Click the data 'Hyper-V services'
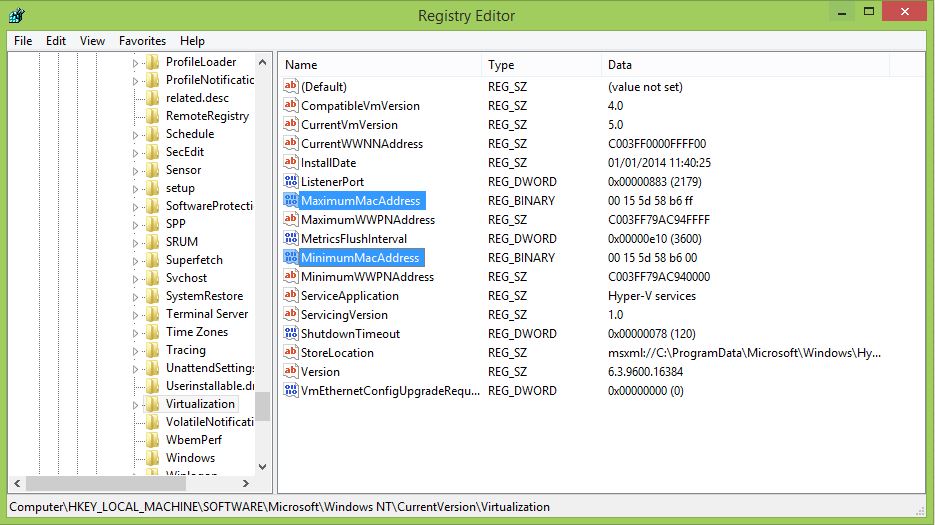Viewport: 935px width, 525px height. [652, 296]
